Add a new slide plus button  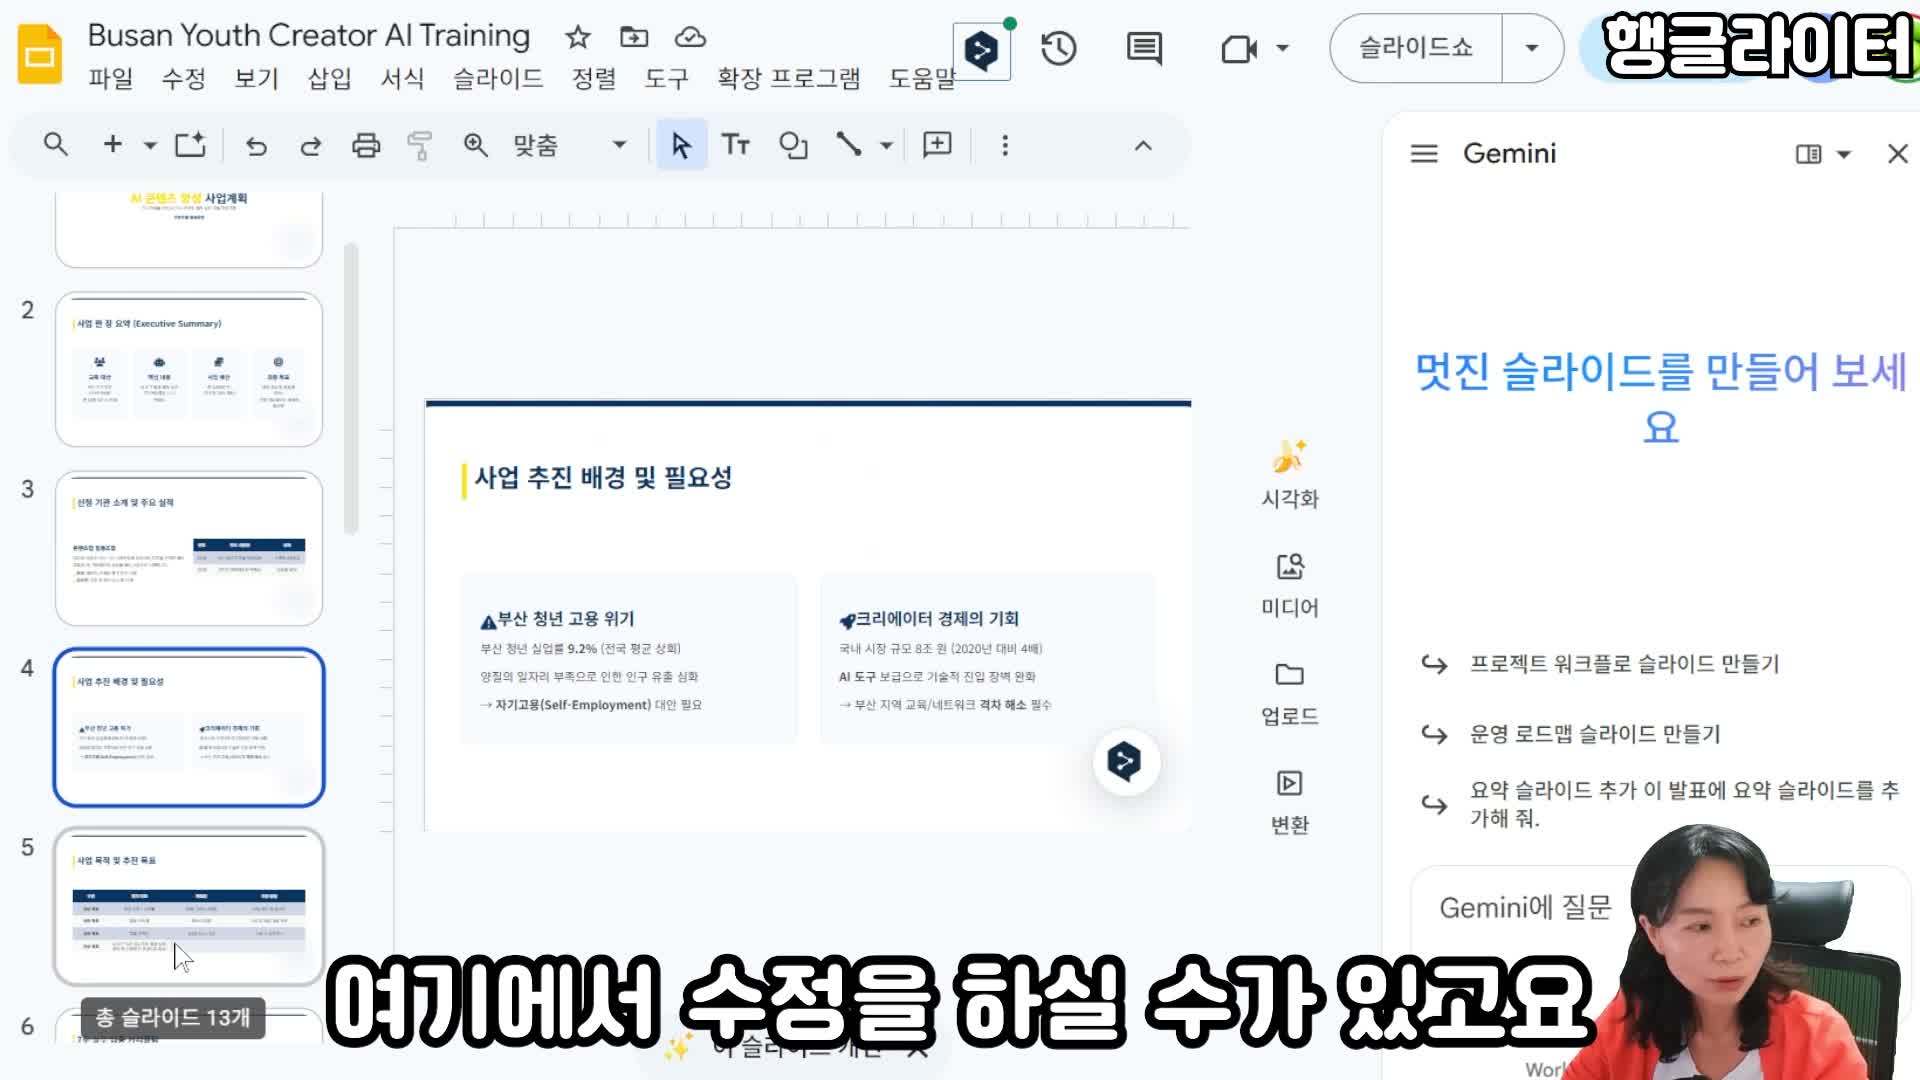113,145
